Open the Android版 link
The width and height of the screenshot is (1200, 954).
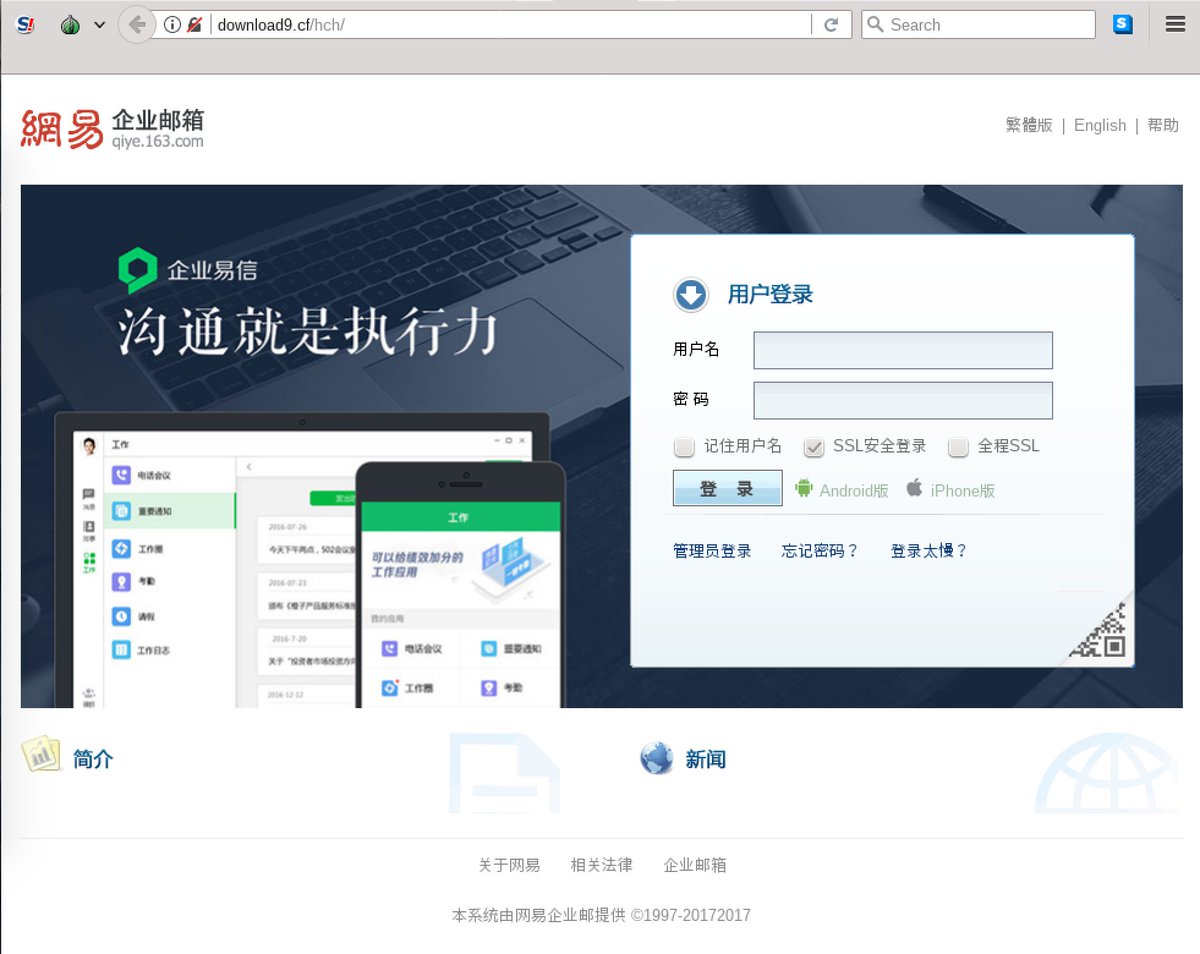(x=854, y=490)
